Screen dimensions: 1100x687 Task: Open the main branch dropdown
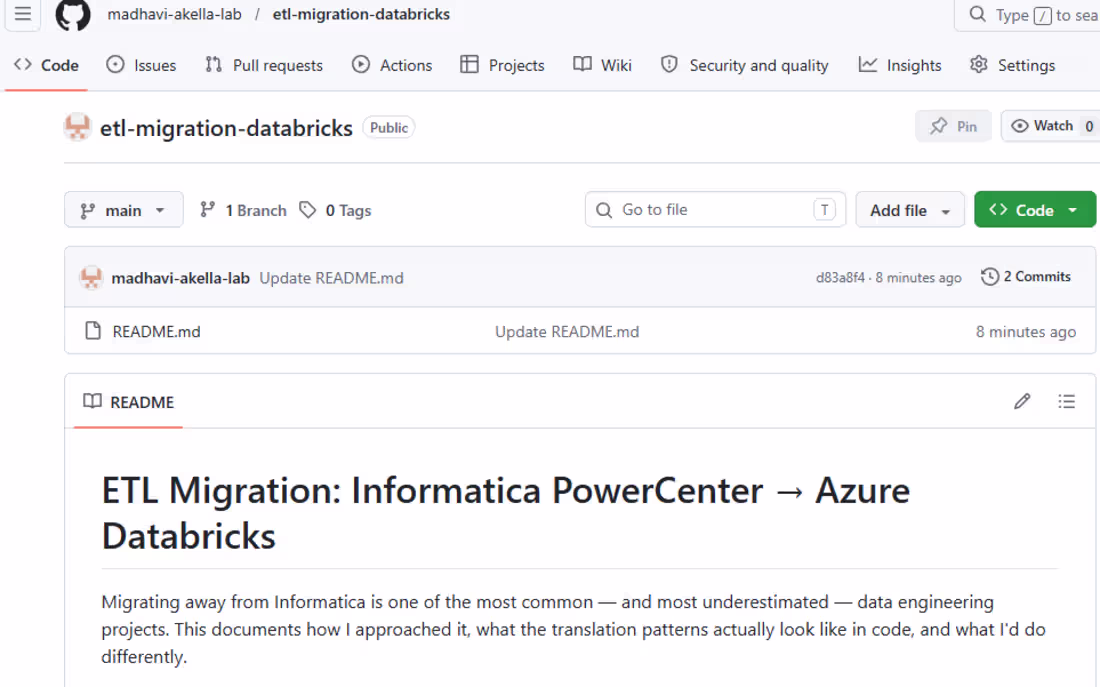123,210
